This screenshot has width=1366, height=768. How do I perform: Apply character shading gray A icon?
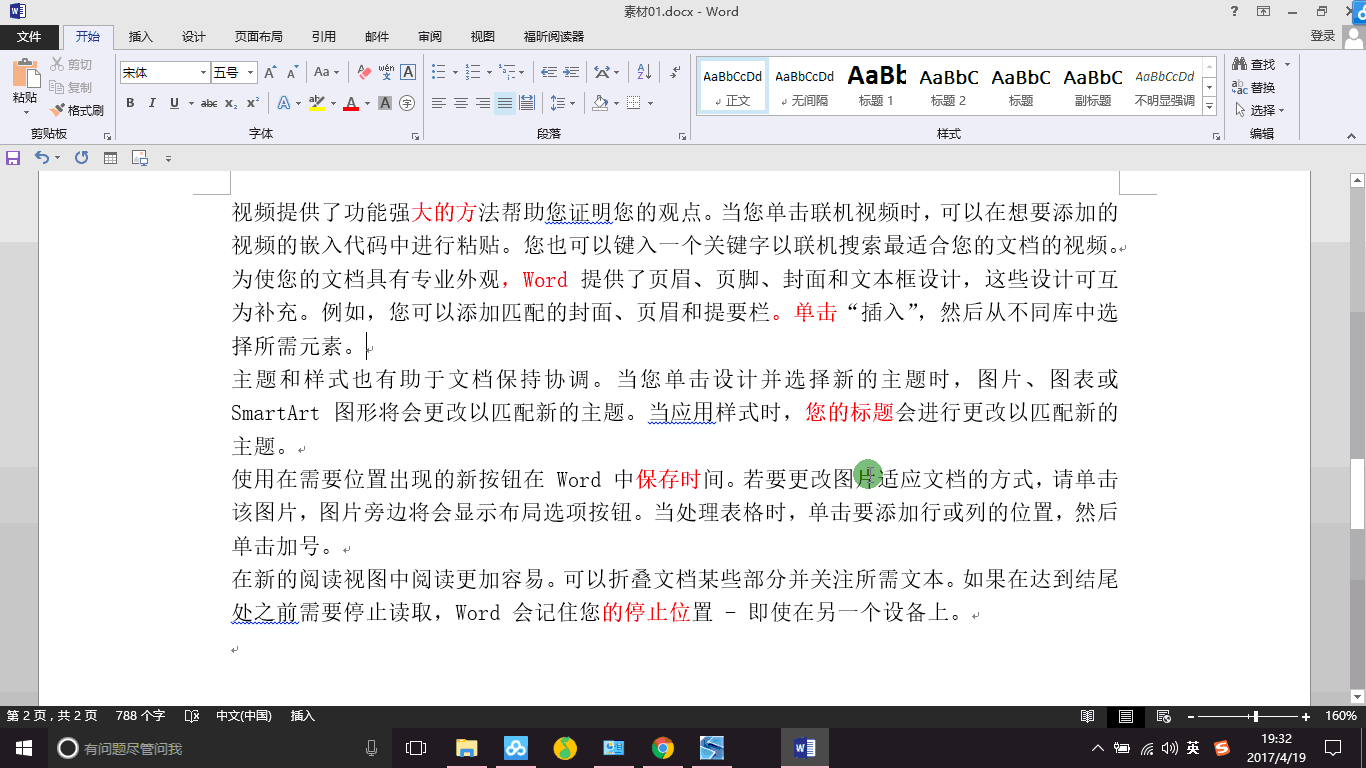click(x=386, y=103)
